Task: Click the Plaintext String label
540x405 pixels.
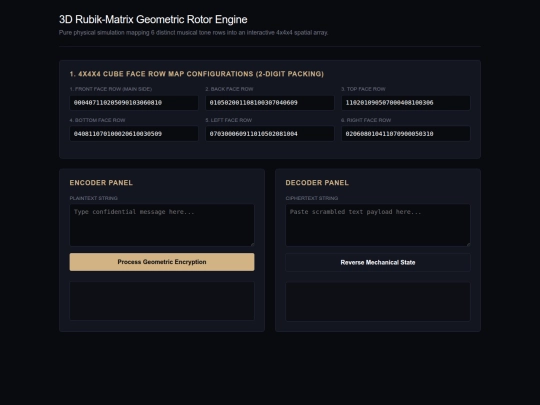Action: point(94,198)
